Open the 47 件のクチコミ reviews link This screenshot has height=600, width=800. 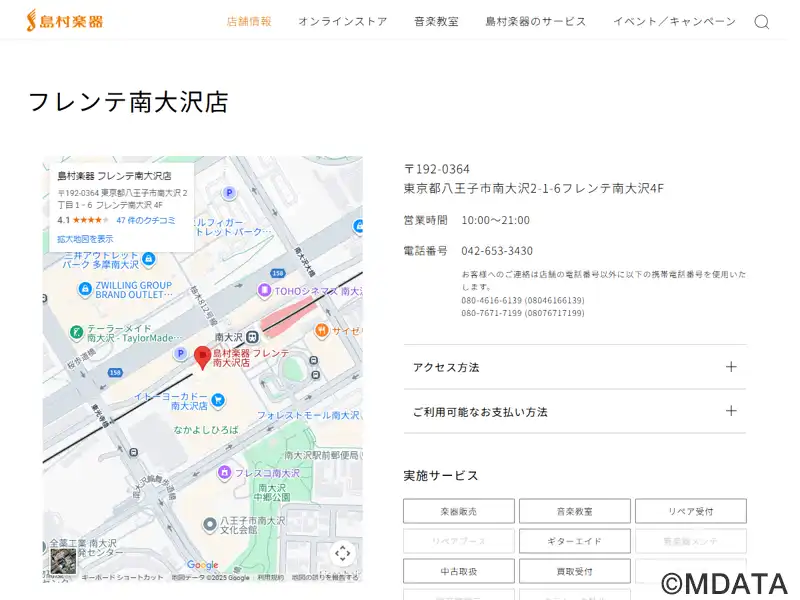(145, 220)
